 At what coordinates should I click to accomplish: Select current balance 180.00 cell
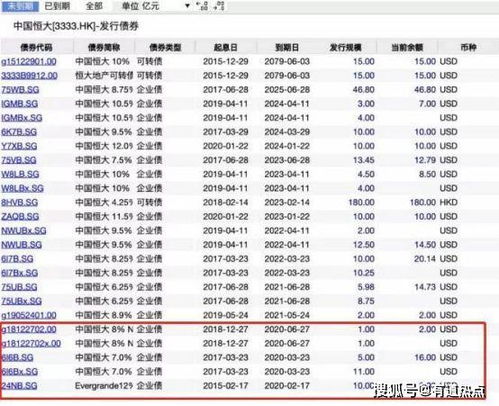[x=423, y=202]
